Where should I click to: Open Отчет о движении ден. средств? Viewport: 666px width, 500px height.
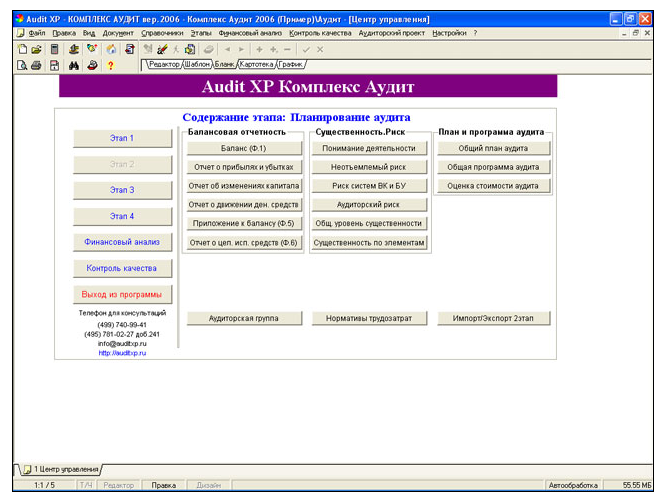[244, 204]
